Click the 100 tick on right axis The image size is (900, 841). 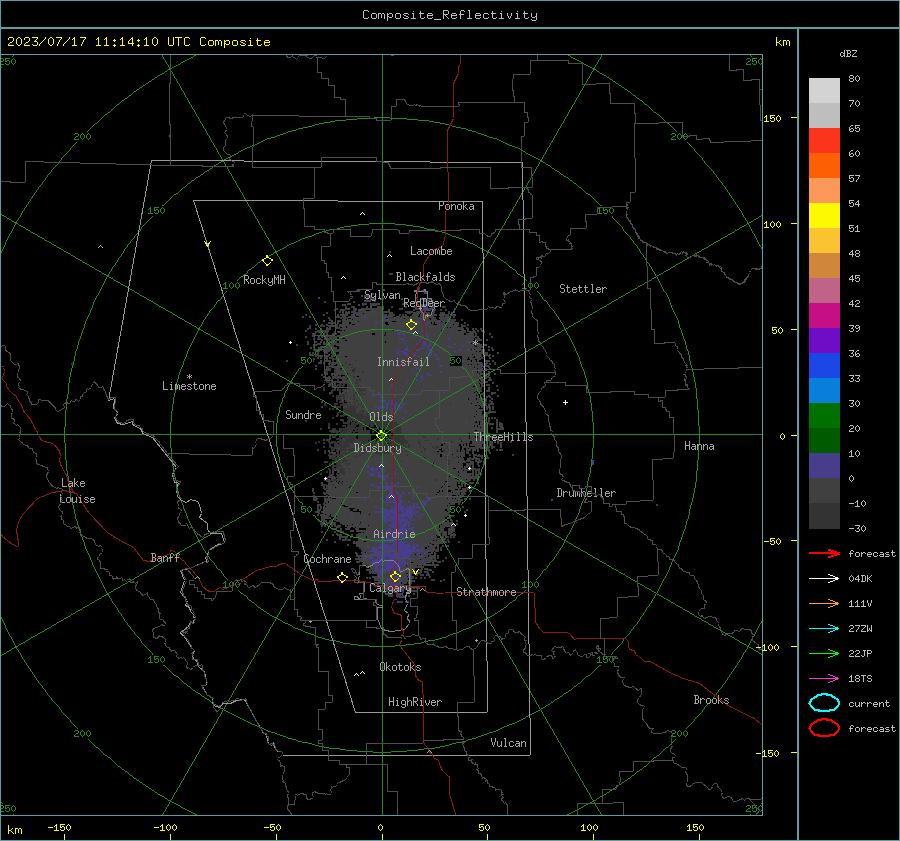point(772,224)
